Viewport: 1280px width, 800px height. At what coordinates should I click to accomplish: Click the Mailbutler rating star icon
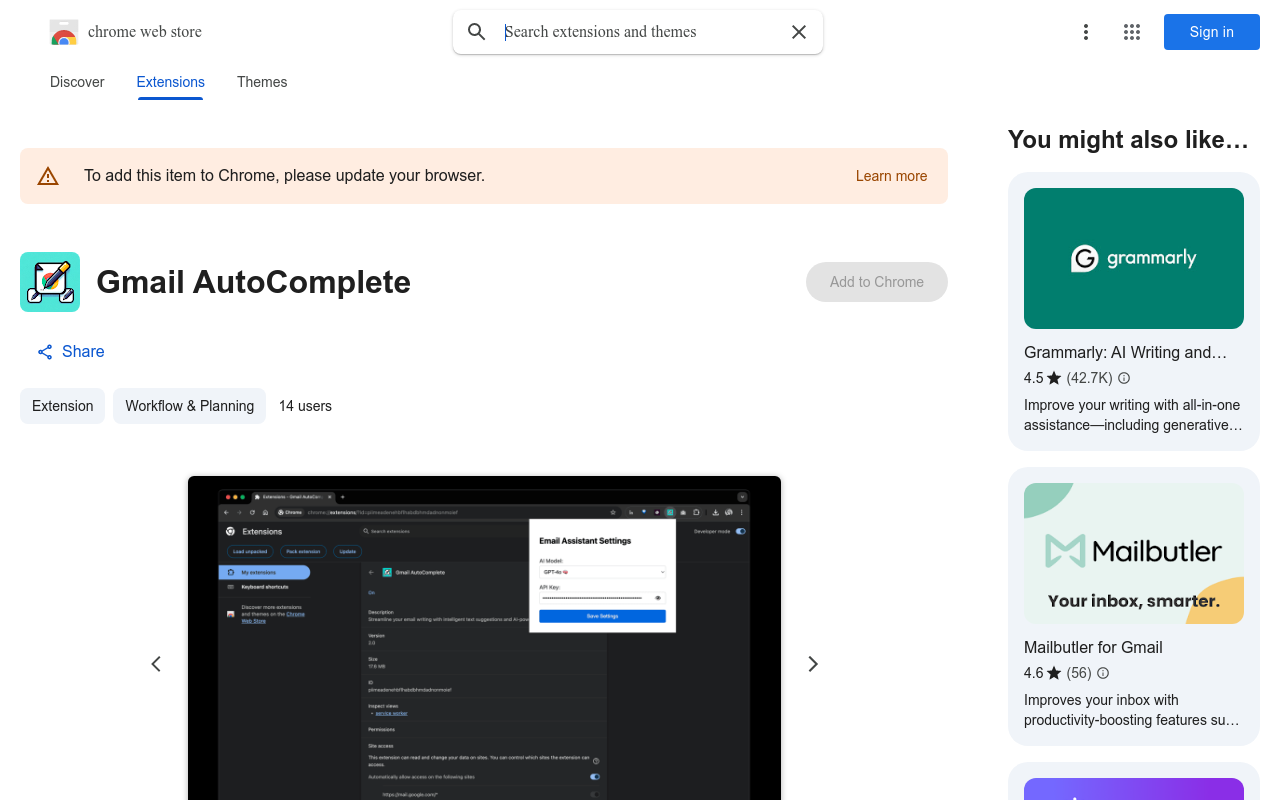(x=1054, y=673)
